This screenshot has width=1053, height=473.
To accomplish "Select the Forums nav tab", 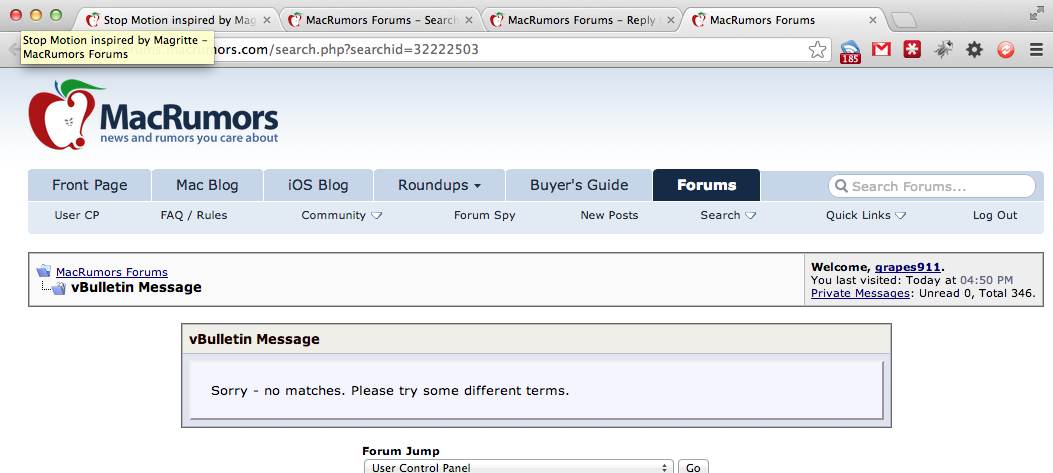I will (706, 185).
